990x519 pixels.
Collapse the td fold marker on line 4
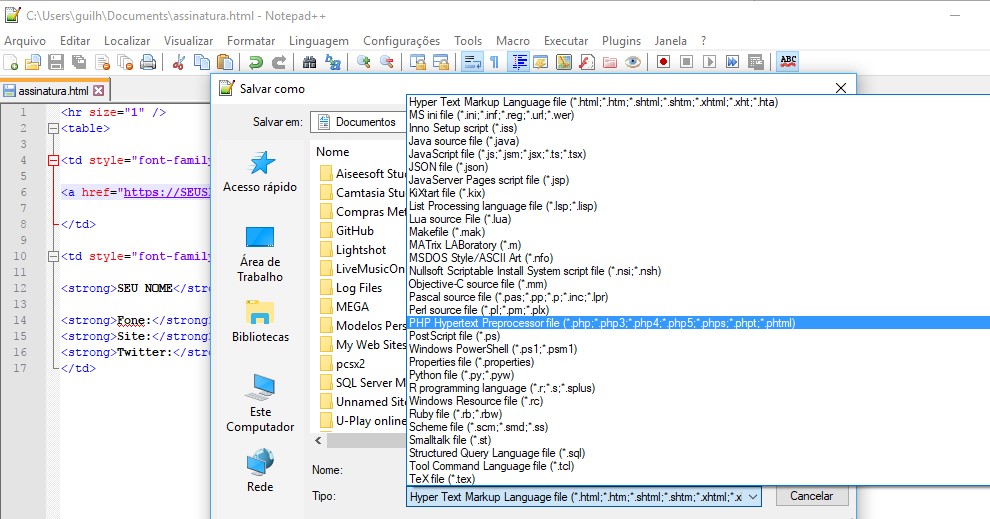pos(53,161)
